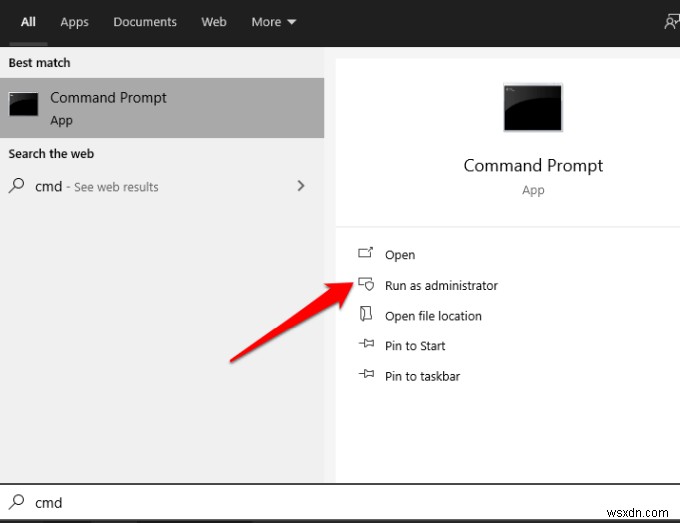Select Pin to Start option
Image resolution: width=680 pixels, height=523 pixels.
click(415, 346)
